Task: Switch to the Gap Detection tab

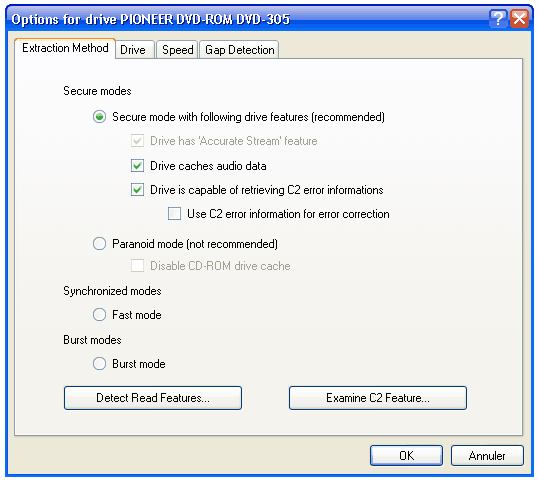Action: coord(239,50)
